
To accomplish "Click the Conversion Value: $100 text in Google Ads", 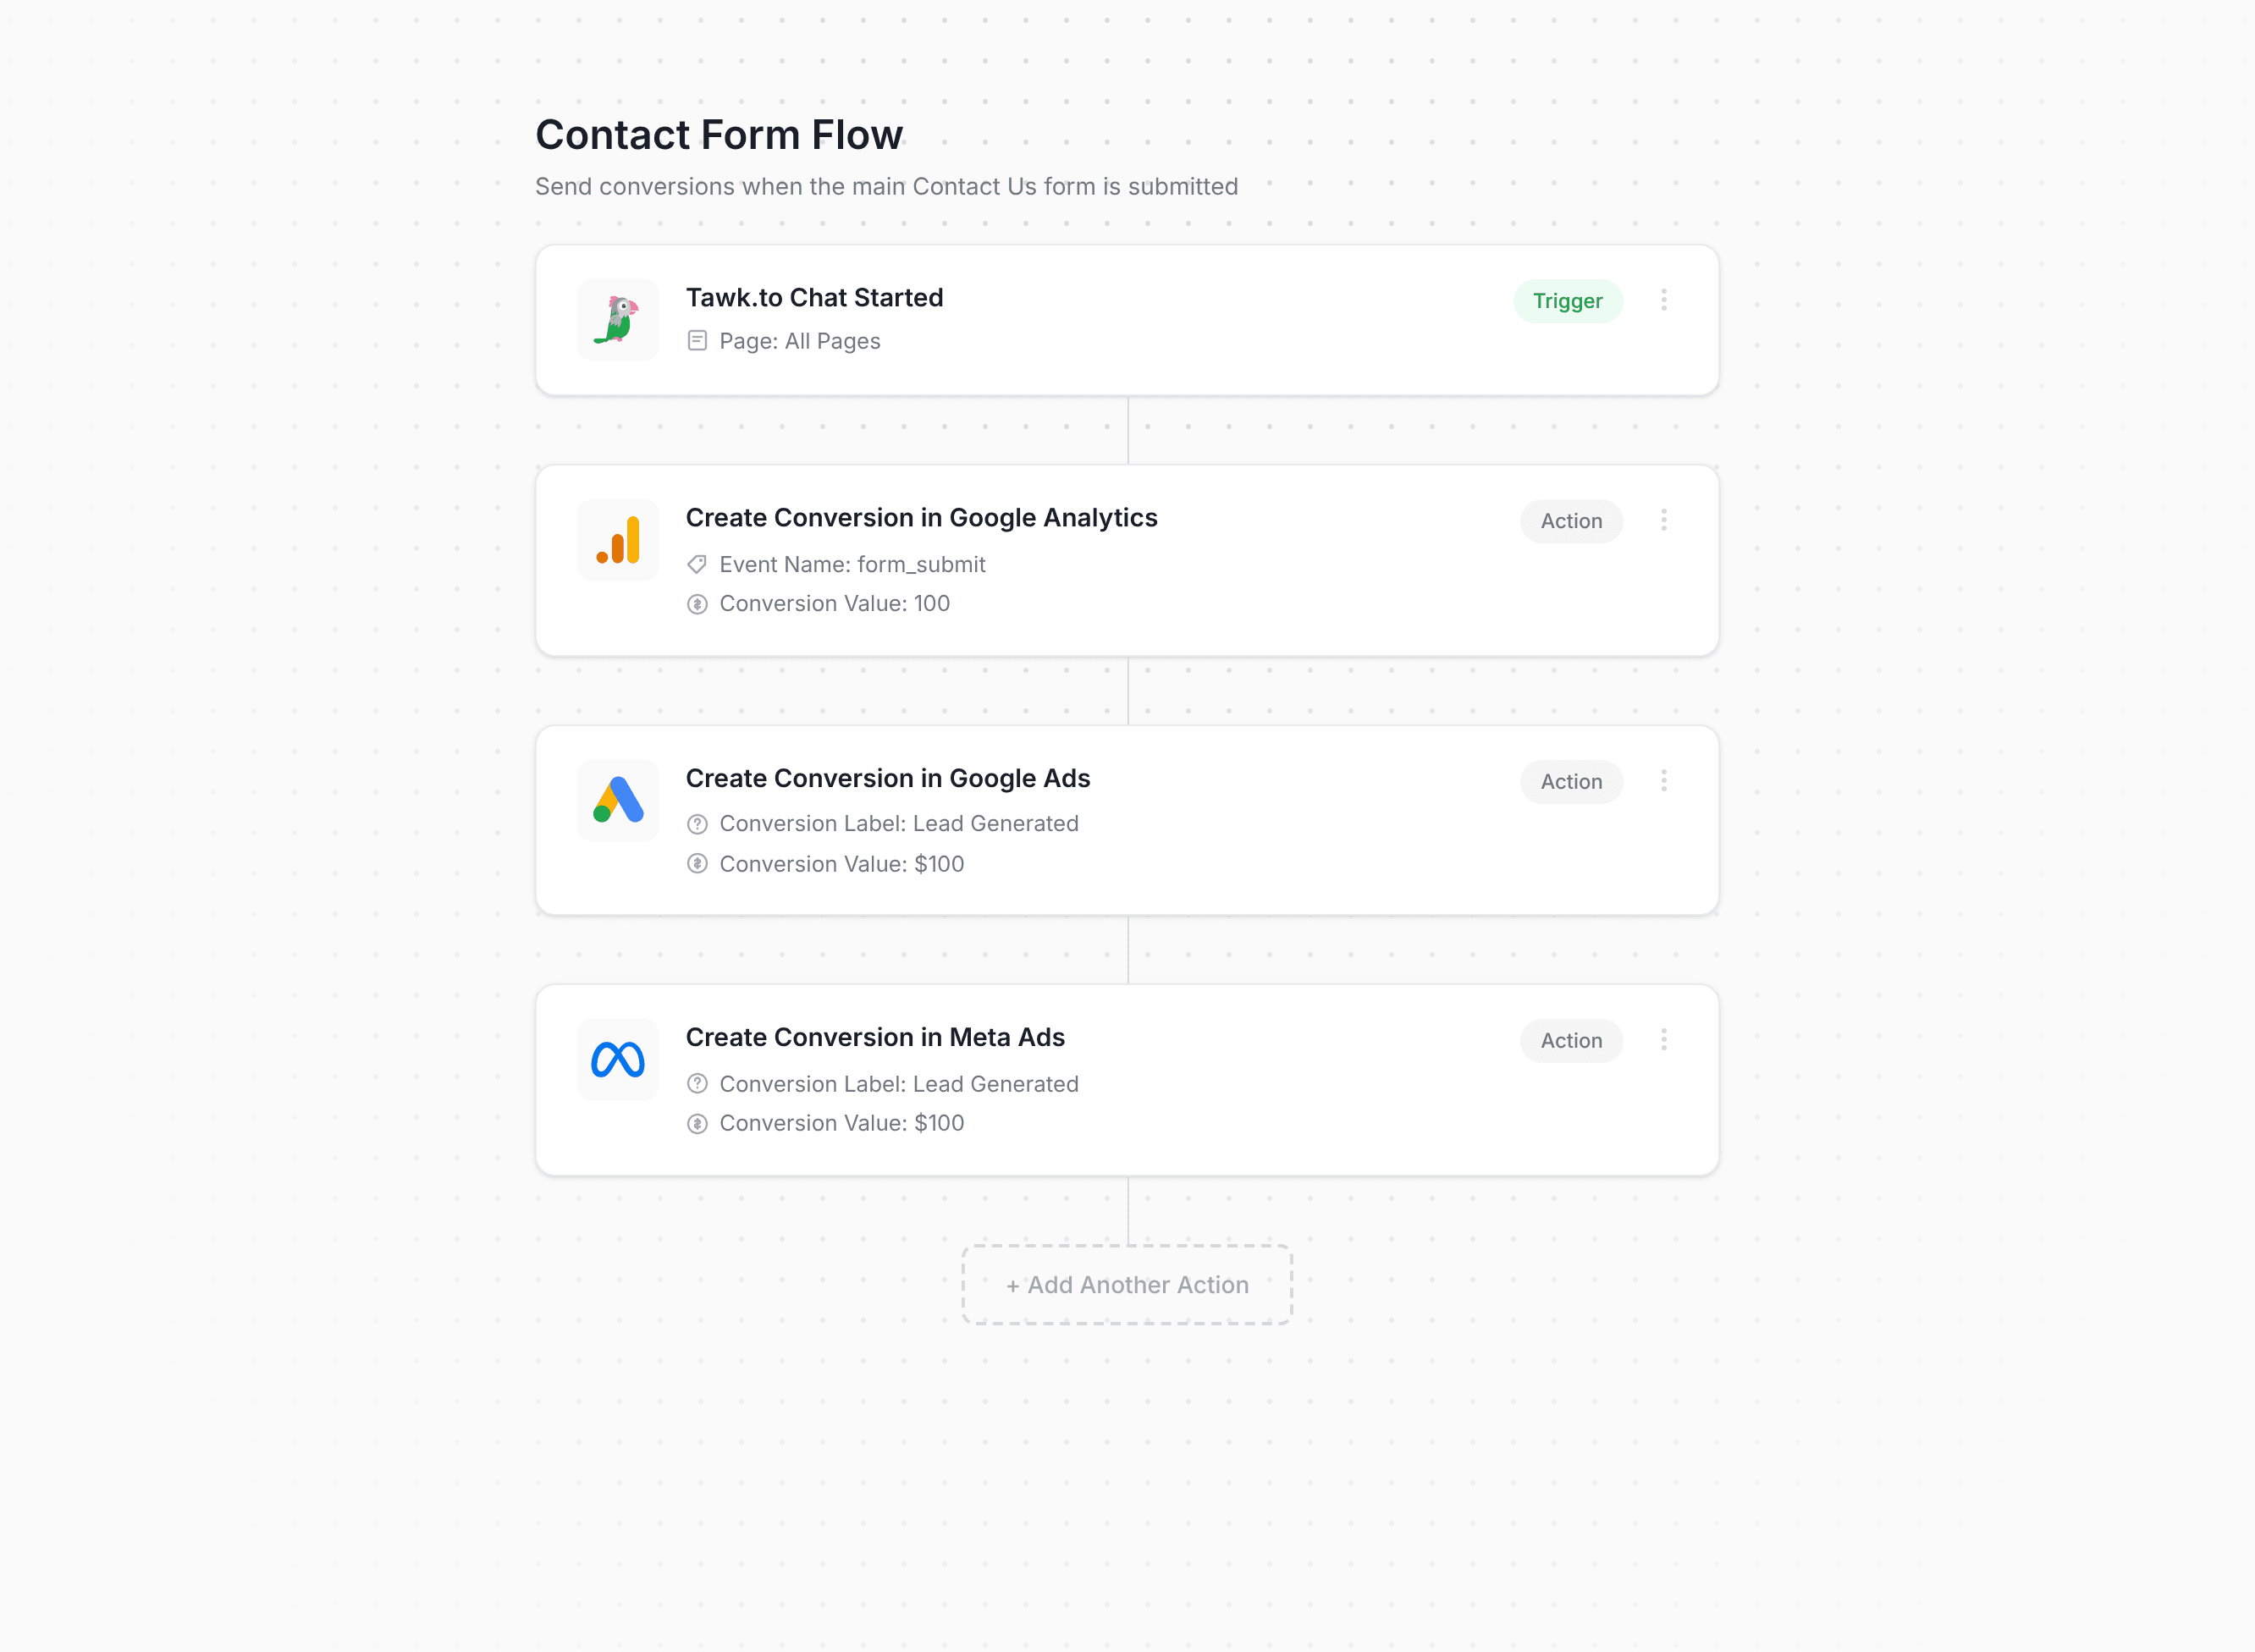I will pos(841,863).
